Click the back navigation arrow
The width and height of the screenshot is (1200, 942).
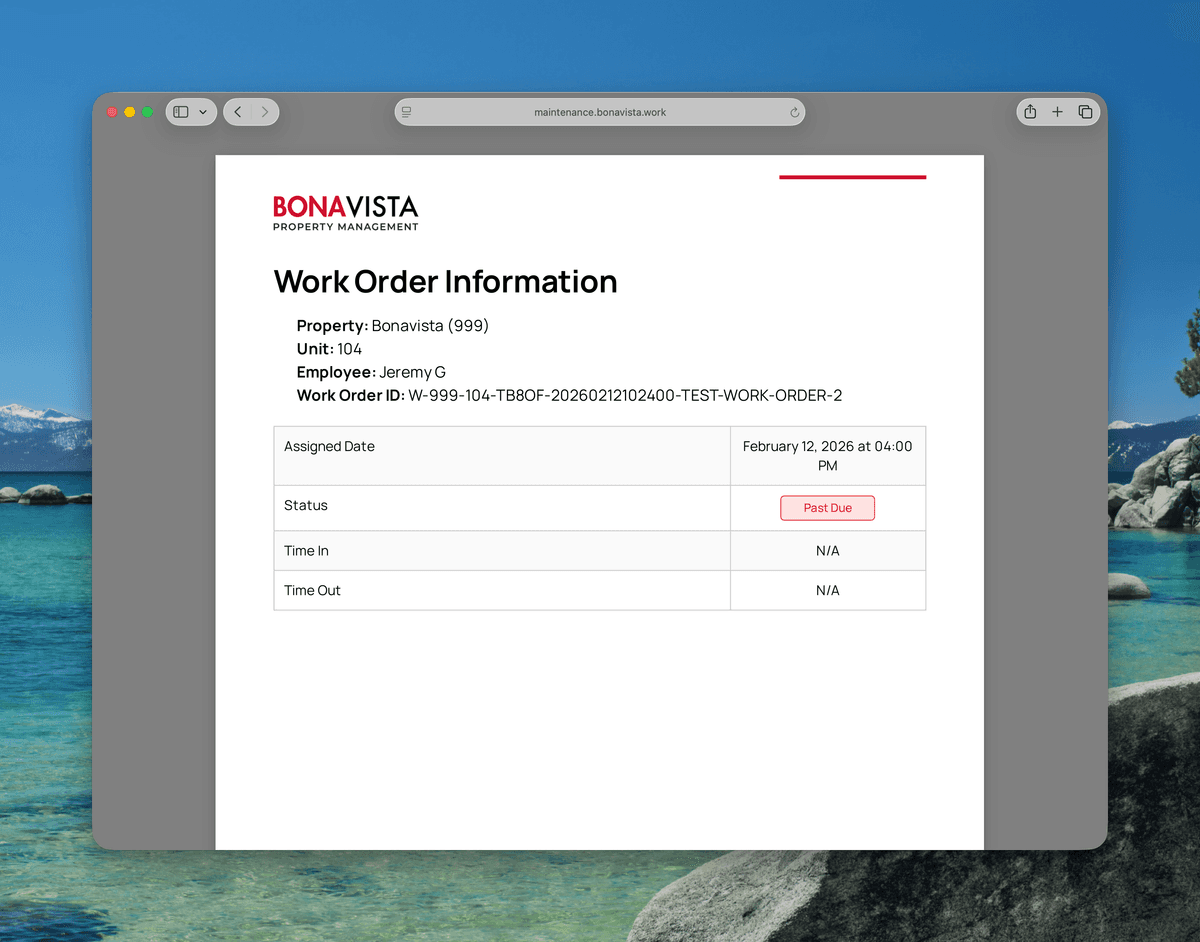(x=237, y=112)
